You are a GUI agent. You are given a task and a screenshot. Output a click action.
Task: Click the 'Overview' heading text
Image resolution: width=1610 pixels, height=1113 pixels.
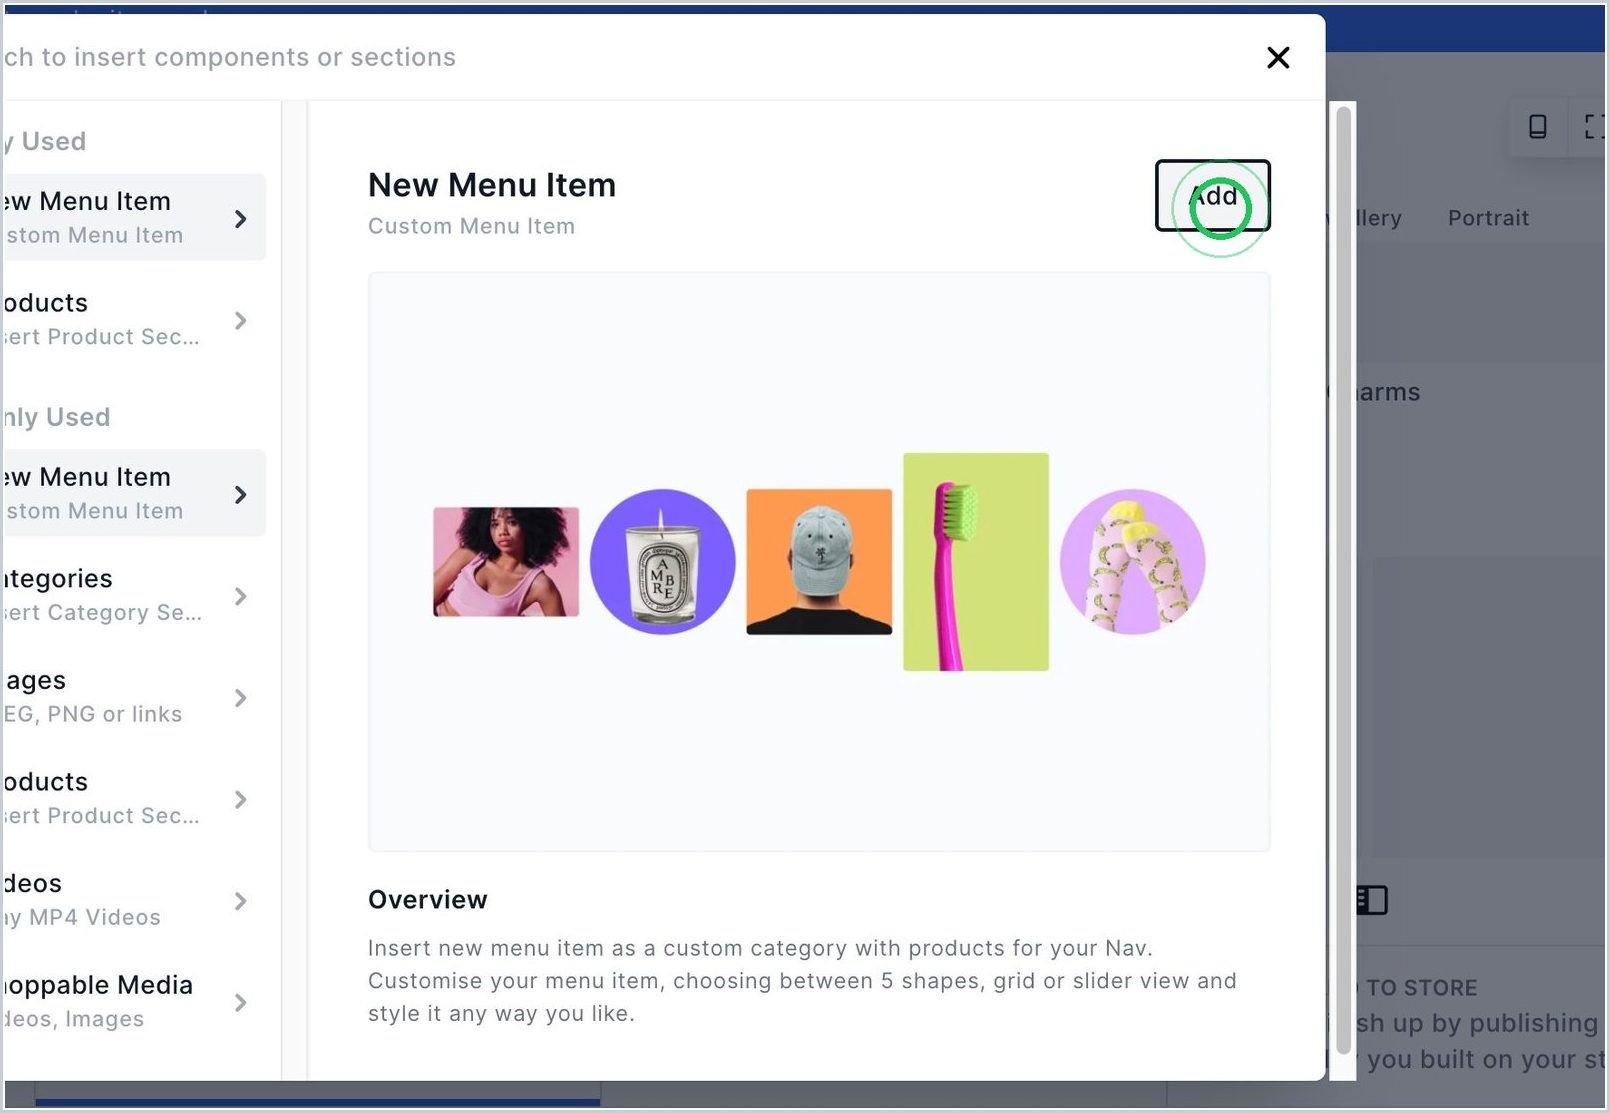point(428,899)
